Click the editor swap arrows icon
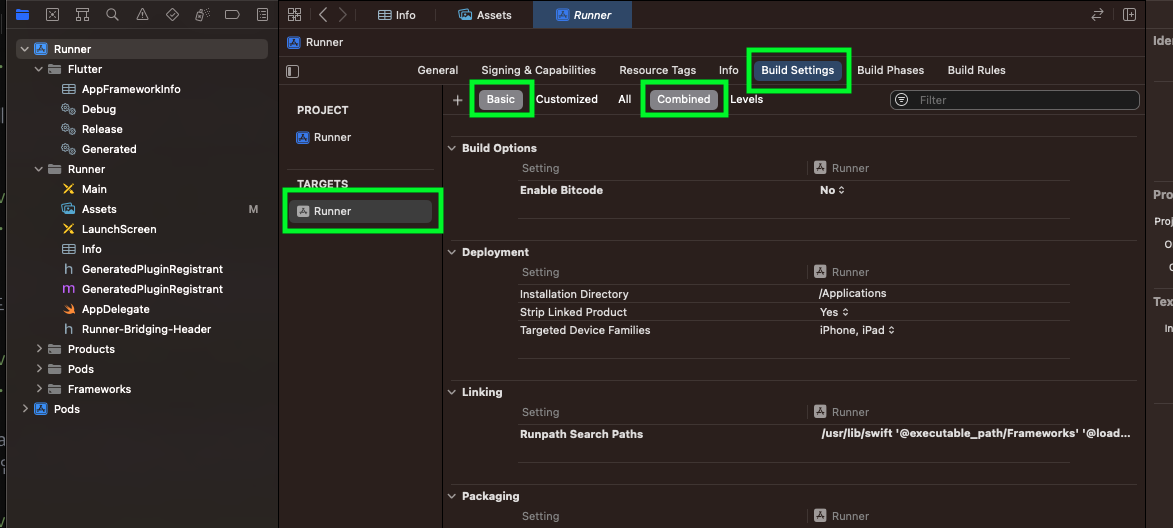The height and width of the screenshot is (528, 1173). click(1097, 14)
